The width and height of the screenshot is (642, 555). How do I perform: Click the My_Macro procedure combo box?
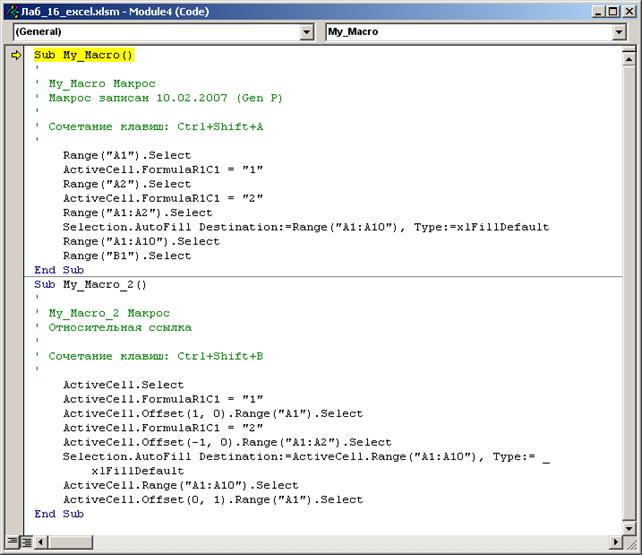point(476,32)
